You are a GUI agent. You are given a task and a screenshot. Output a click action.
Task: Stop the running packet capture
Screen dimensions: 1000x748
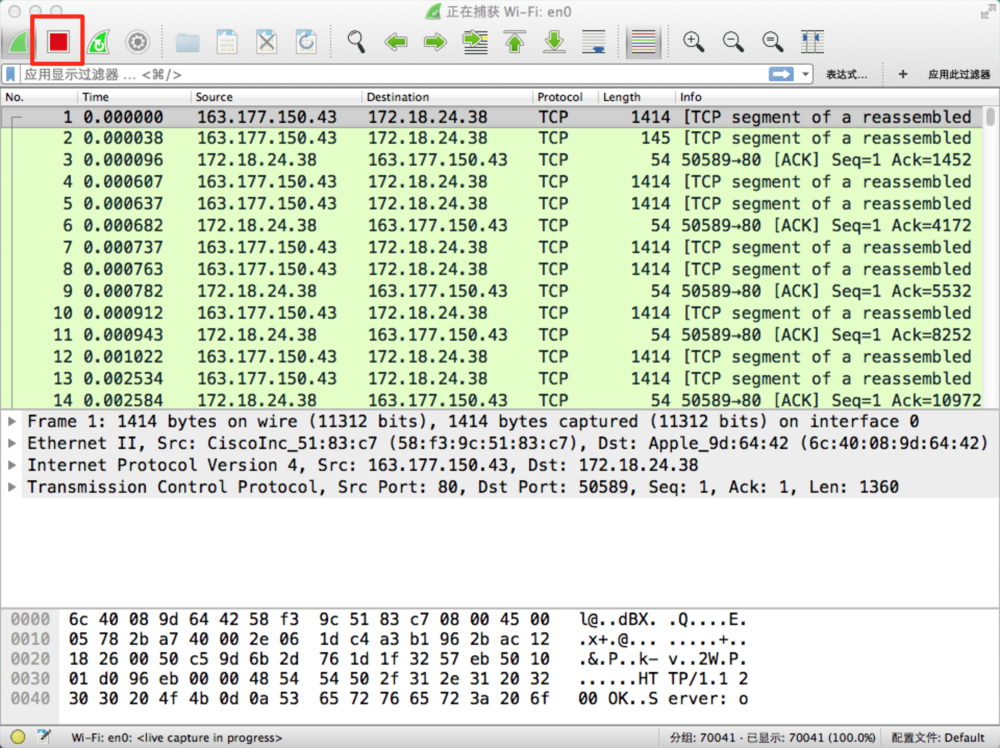[58, 42]
